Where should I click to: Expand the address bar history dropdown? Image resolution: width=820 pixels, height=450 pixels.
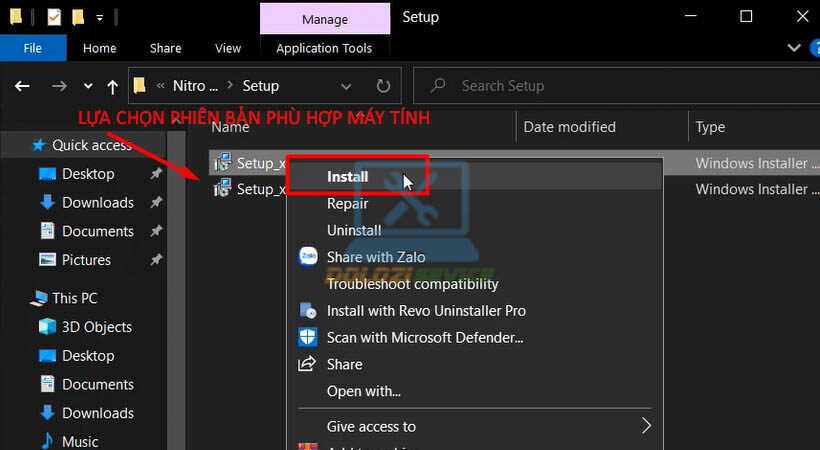(350, 86)
